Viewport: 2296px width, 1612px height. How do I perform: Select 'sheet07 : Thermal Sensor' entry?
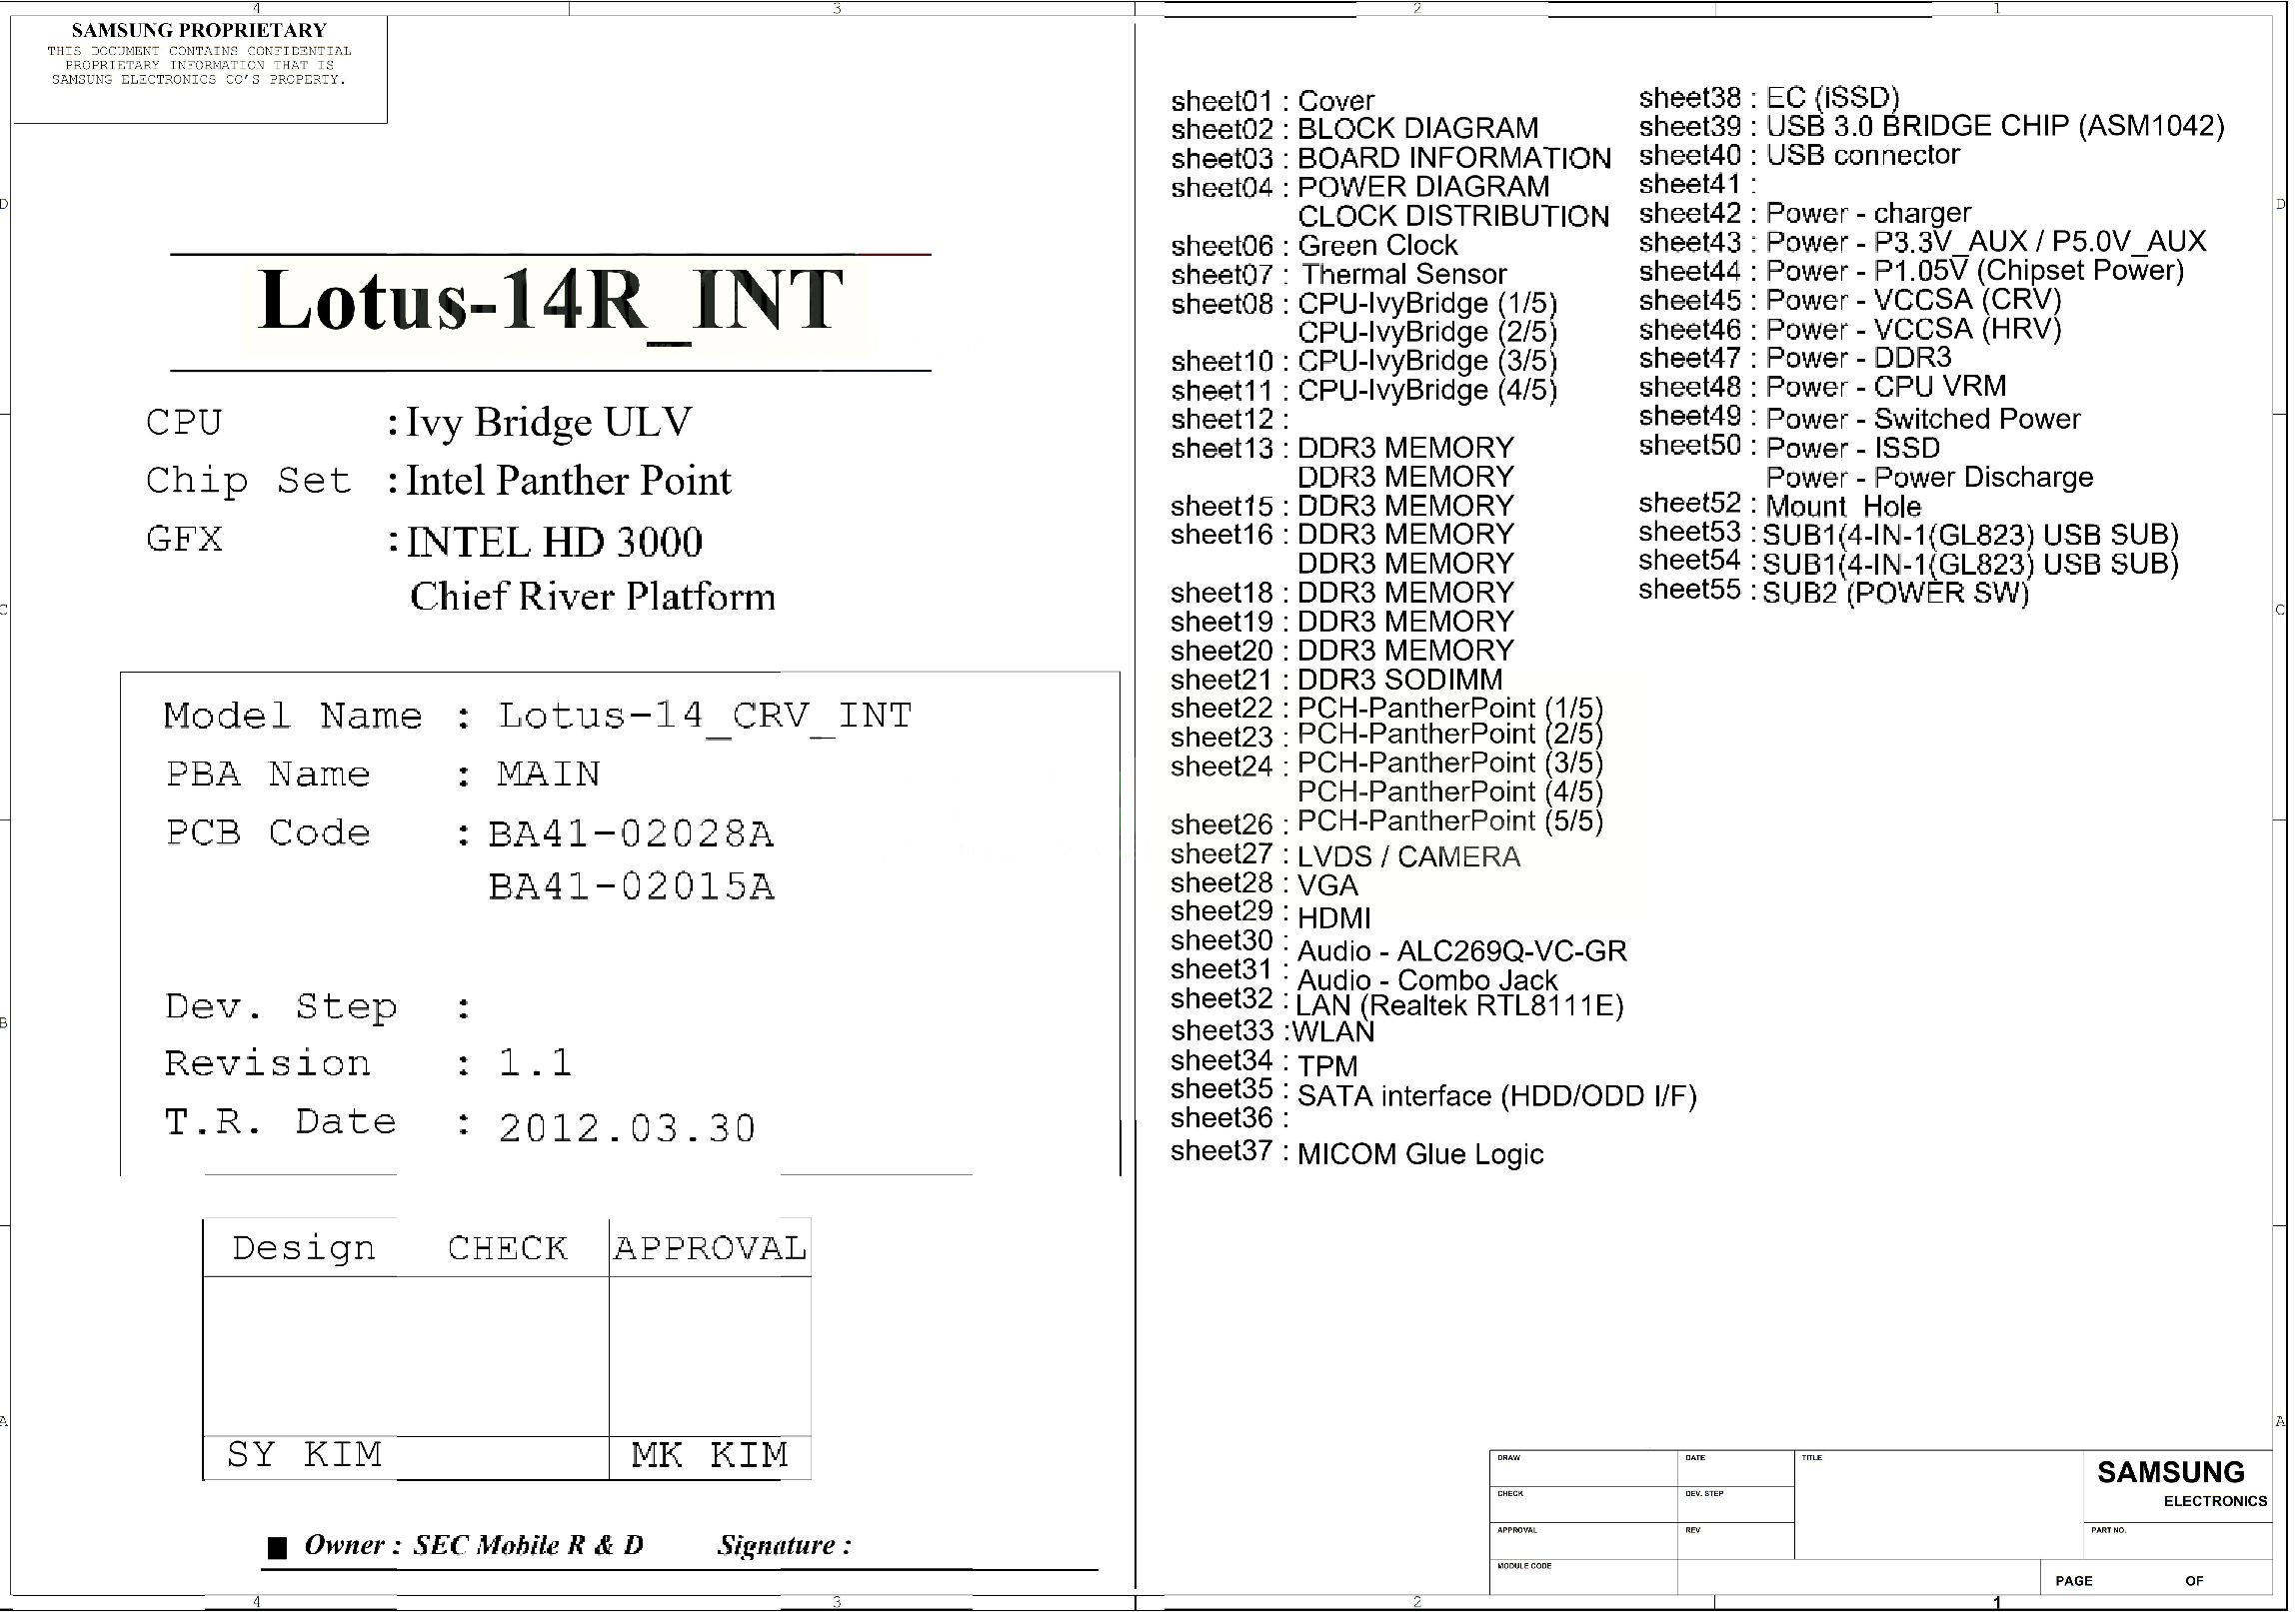point(1339,274)
